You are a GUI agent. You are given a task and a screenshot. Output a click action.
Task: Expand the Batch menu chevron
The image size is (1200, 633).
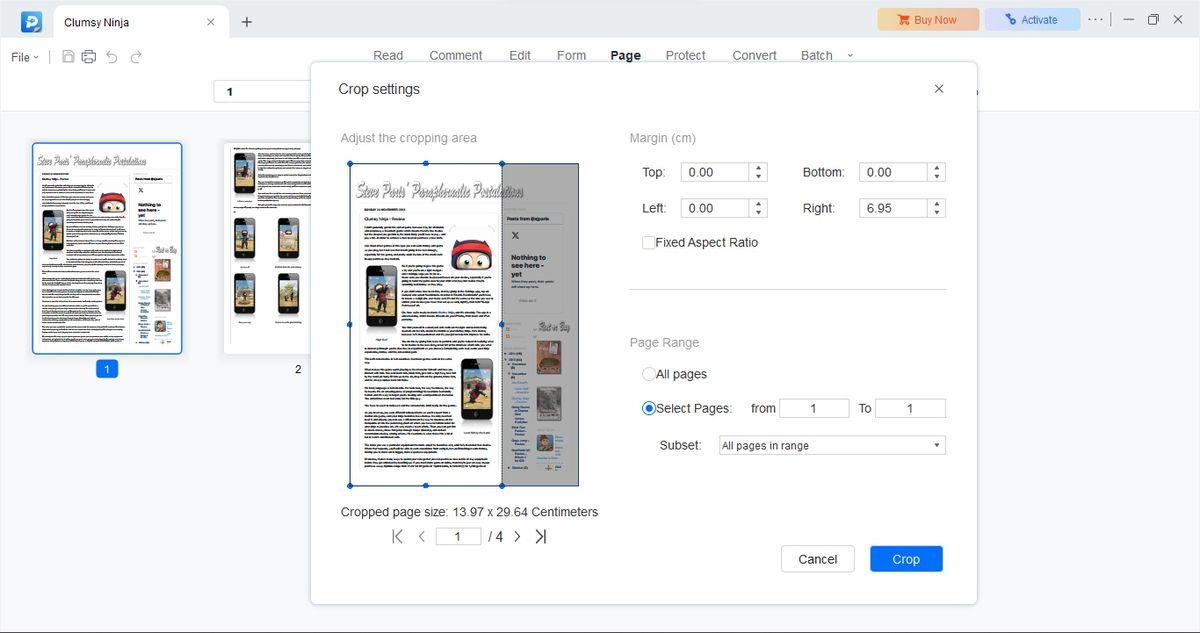coord(850,56)
